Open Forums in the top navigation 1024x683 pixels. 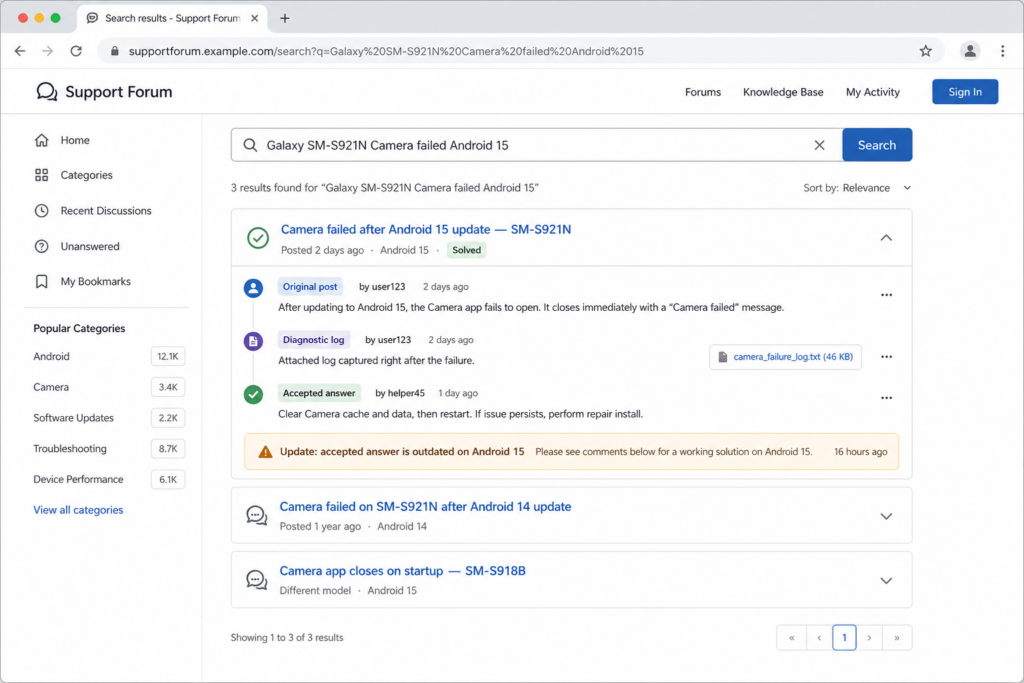tap(703, 92)
